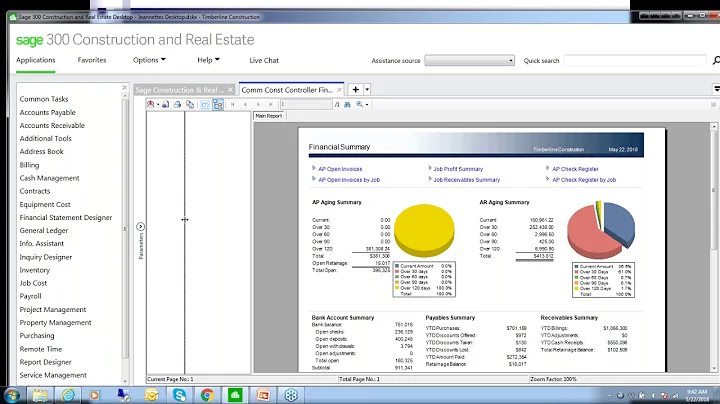Select the Main Report tab

(269, 116)
